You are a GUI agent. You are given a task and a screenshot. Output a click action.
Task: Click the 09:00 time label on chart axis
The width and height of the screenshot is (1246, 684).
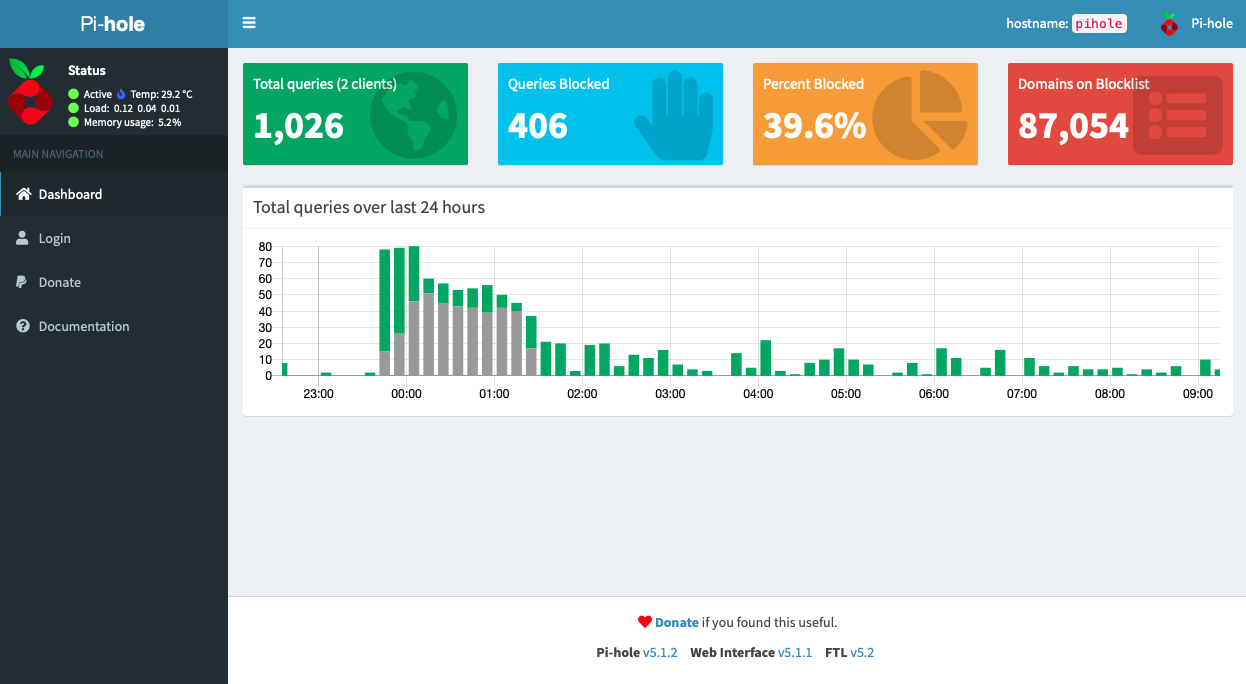point(1198,394)
